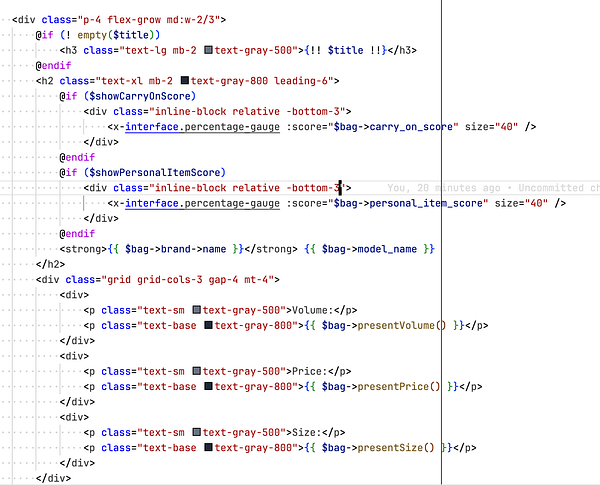The image size is (600, 485).
Task: Click the '$showCarryOnScore' variable
Action: pos(140,96)
